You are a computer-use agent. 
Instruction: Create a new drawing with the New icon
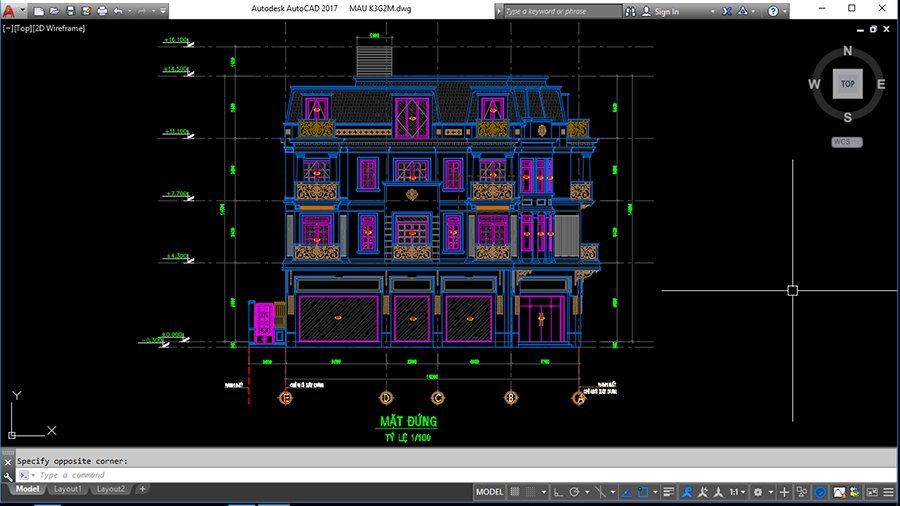coord(38,11)
